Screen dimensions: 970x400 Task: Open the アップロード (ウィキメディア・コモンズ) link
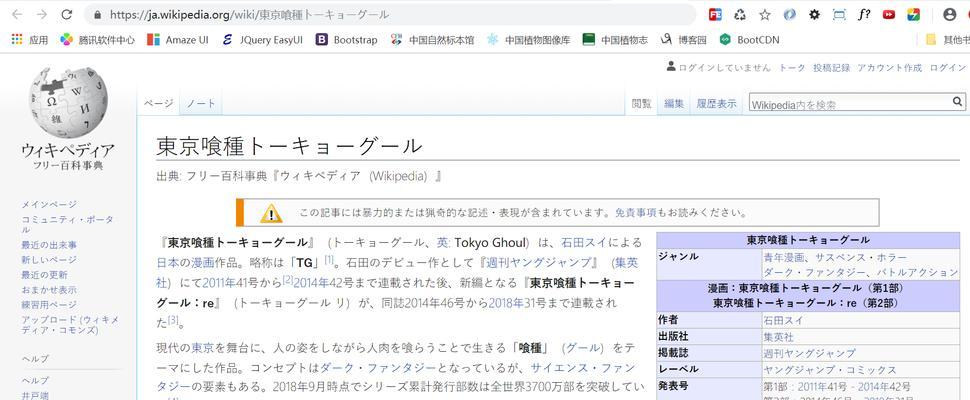tap(70, 325)
